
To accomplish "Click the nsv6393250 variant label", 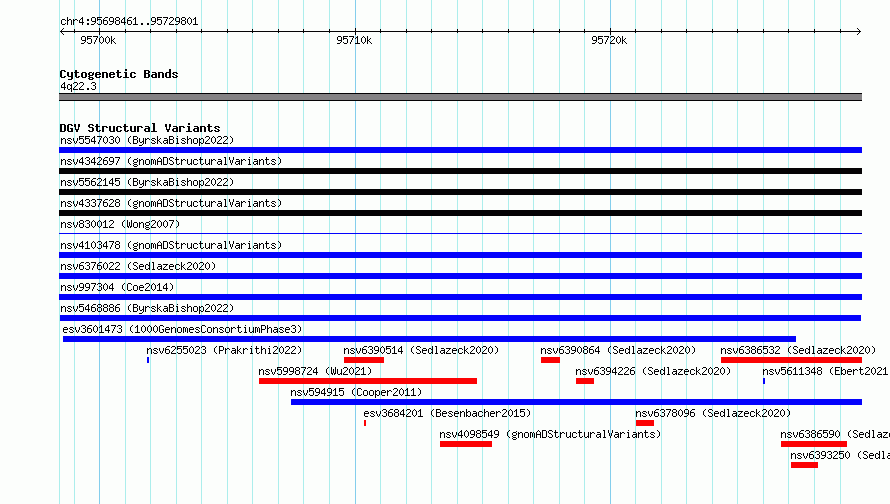I will [x=840, y=455].
